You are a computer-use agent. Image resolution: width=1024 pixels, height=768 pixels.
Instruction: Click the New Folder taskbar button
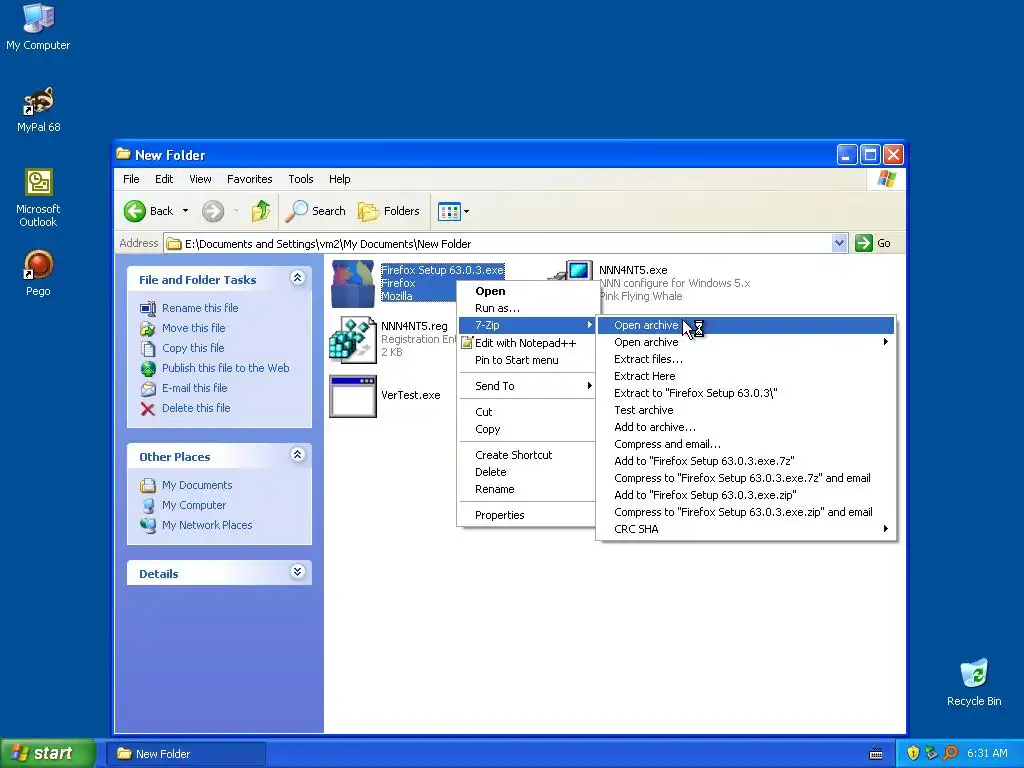tap(186, 754)
